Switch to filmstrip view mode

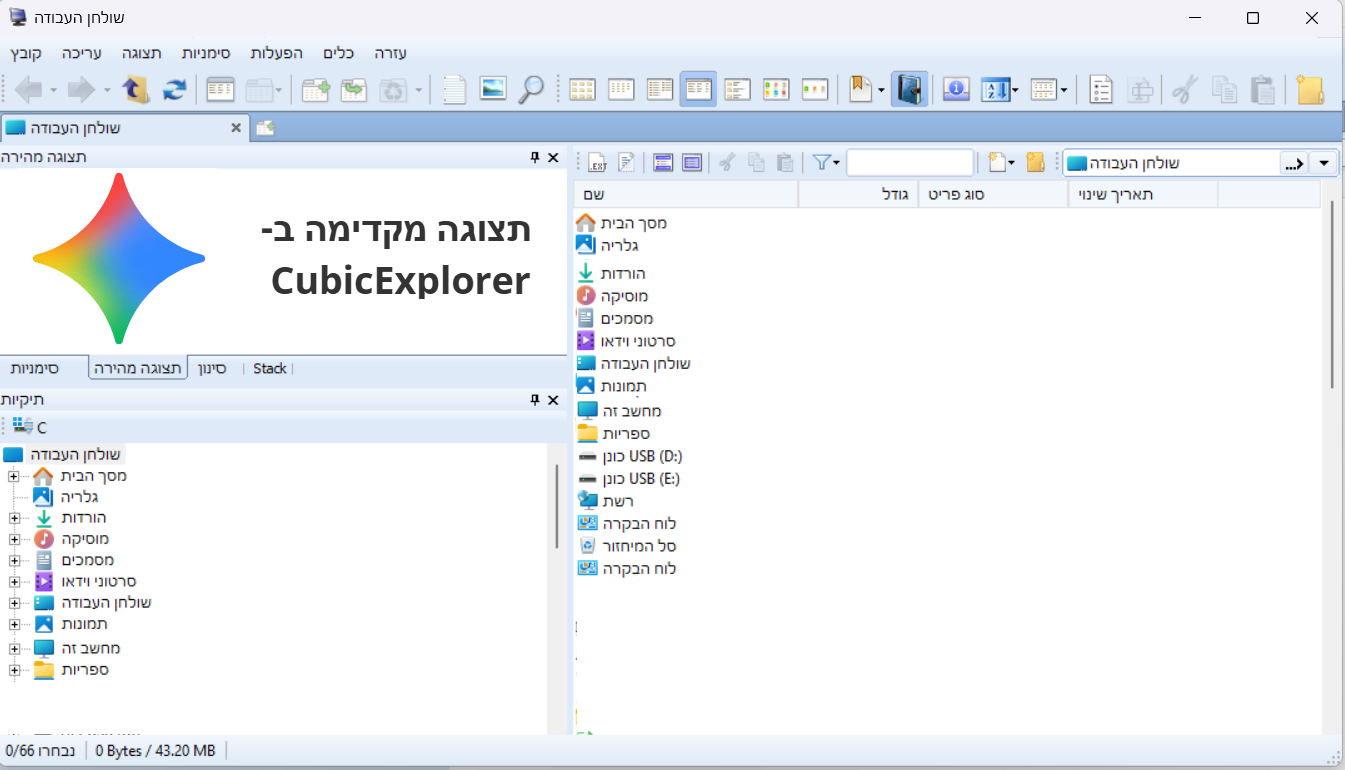(x=816, y=89)
